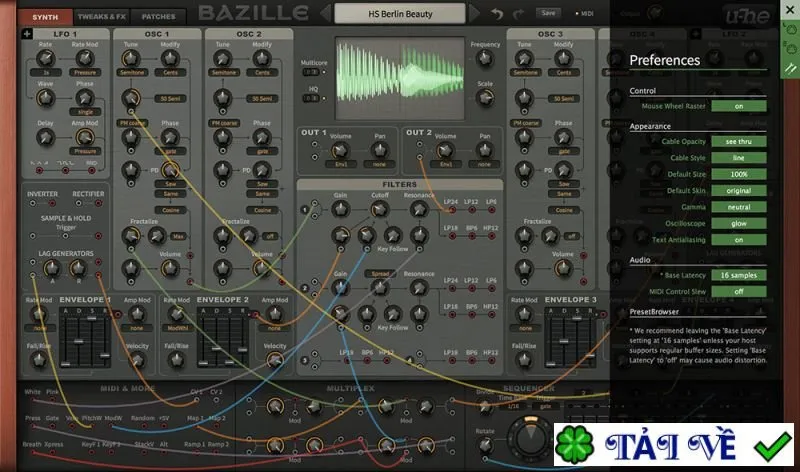The image size is (800, 472).
Task: Click the redo arrow icon
Action: point(518,14)
